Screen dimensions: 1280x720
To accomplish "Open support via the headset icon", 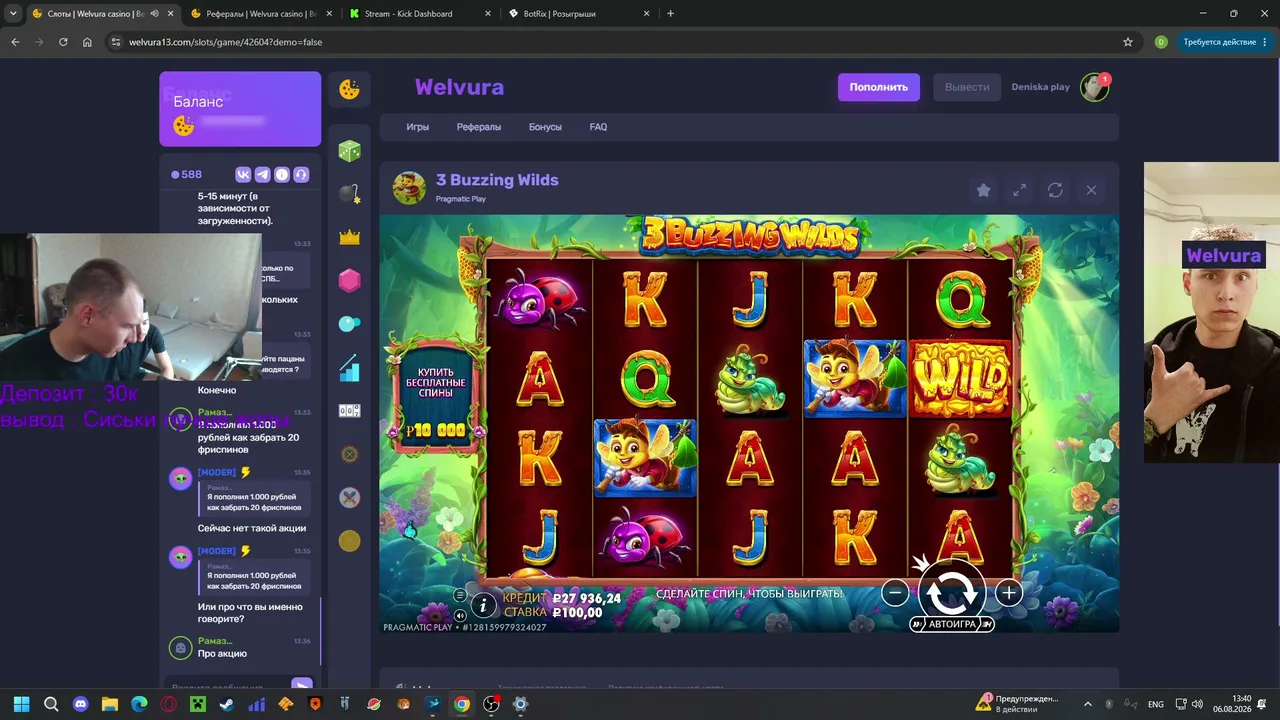I will (300, 174).
